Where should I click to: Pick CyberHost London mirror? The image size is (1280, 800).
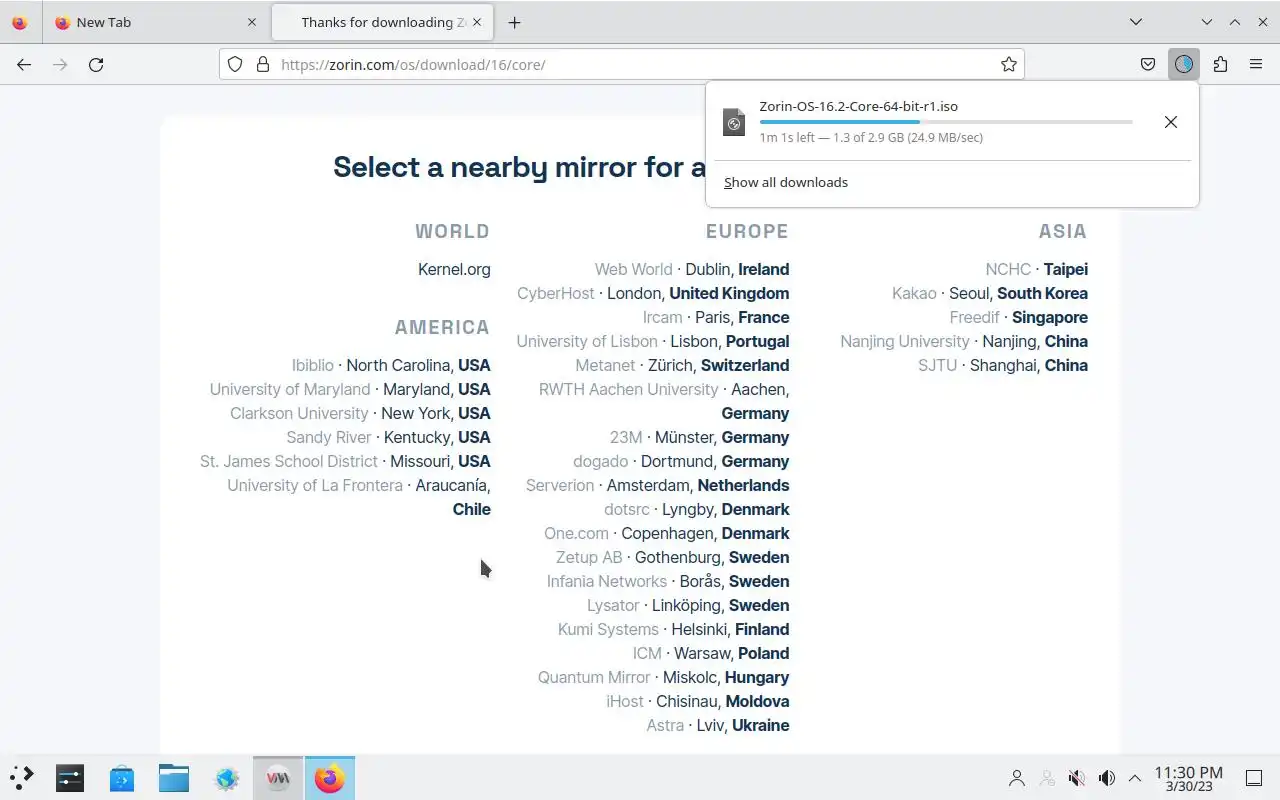pyautogui.click(x=653, y=293)
